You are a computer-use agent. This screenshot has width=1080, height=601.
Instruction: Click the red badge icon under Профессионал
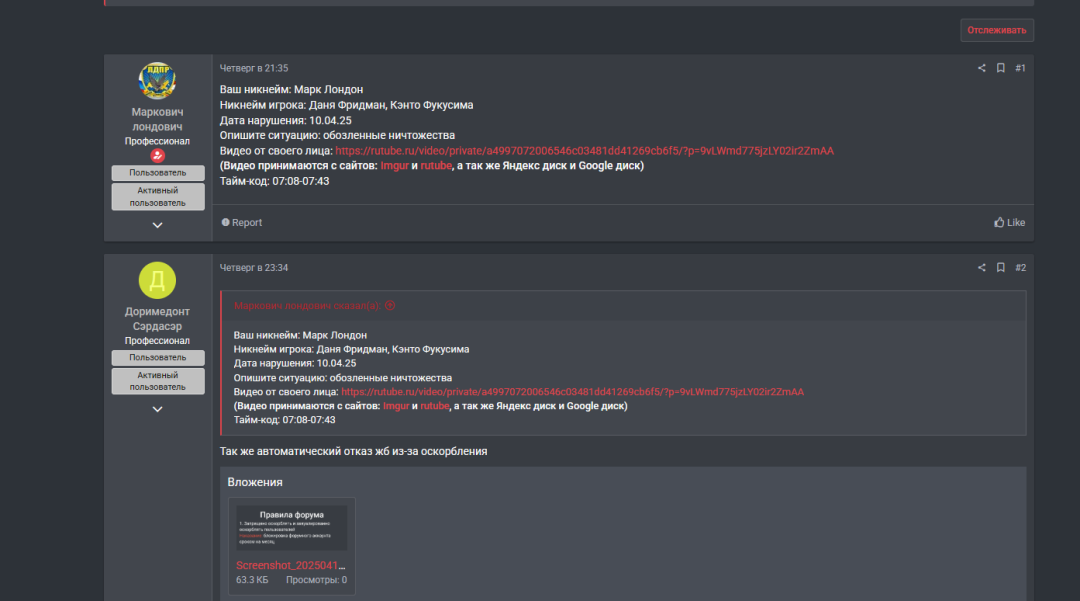pyautogui.click(x=157, y=156)
